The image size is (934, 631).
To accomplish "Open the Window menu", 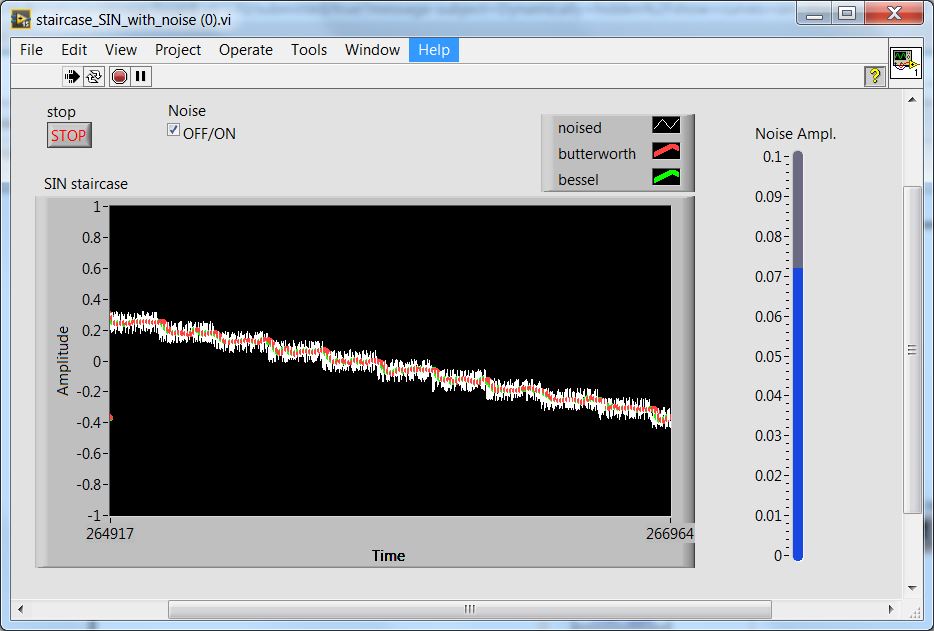I will coord(372,50).
